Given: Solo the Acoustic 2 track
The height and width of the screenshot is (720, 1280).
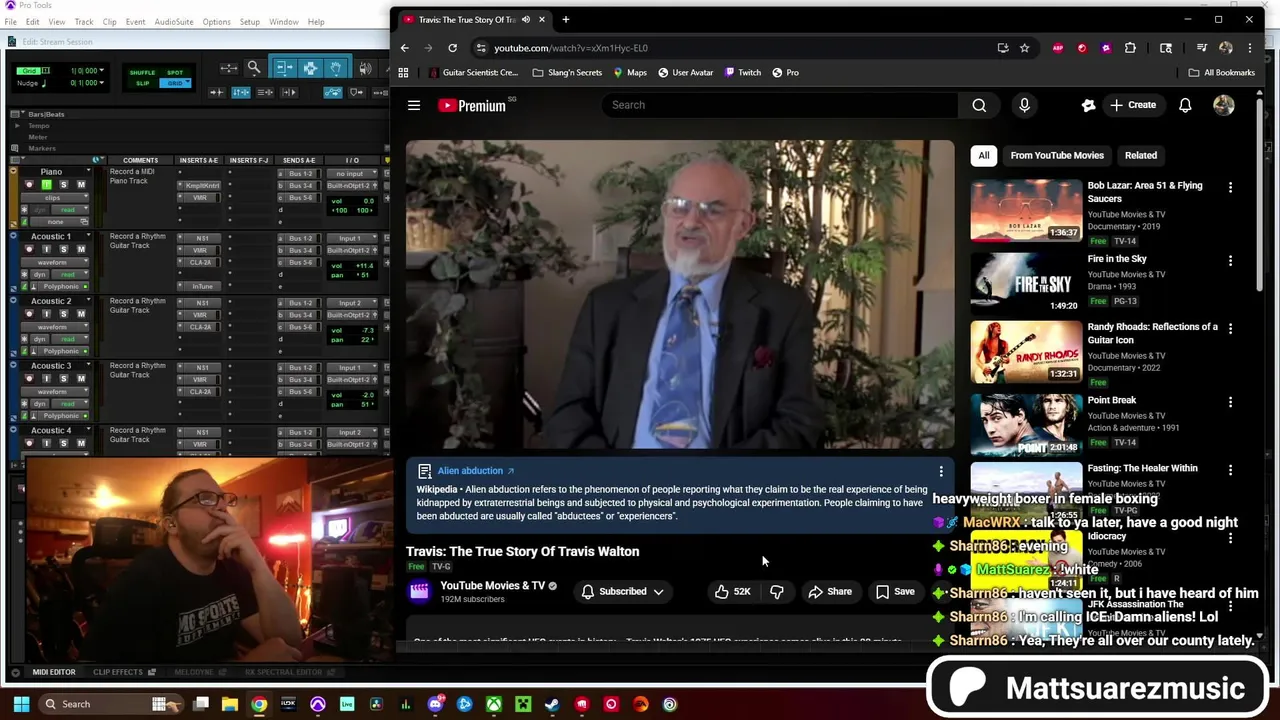Looking at the screenshot, I should (x=64, y=314).
